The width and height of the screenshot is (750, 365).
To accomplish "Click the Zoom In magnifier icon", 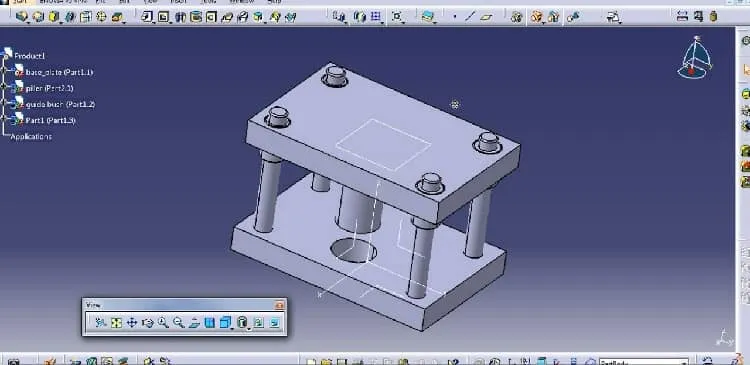I will point(163,323).
